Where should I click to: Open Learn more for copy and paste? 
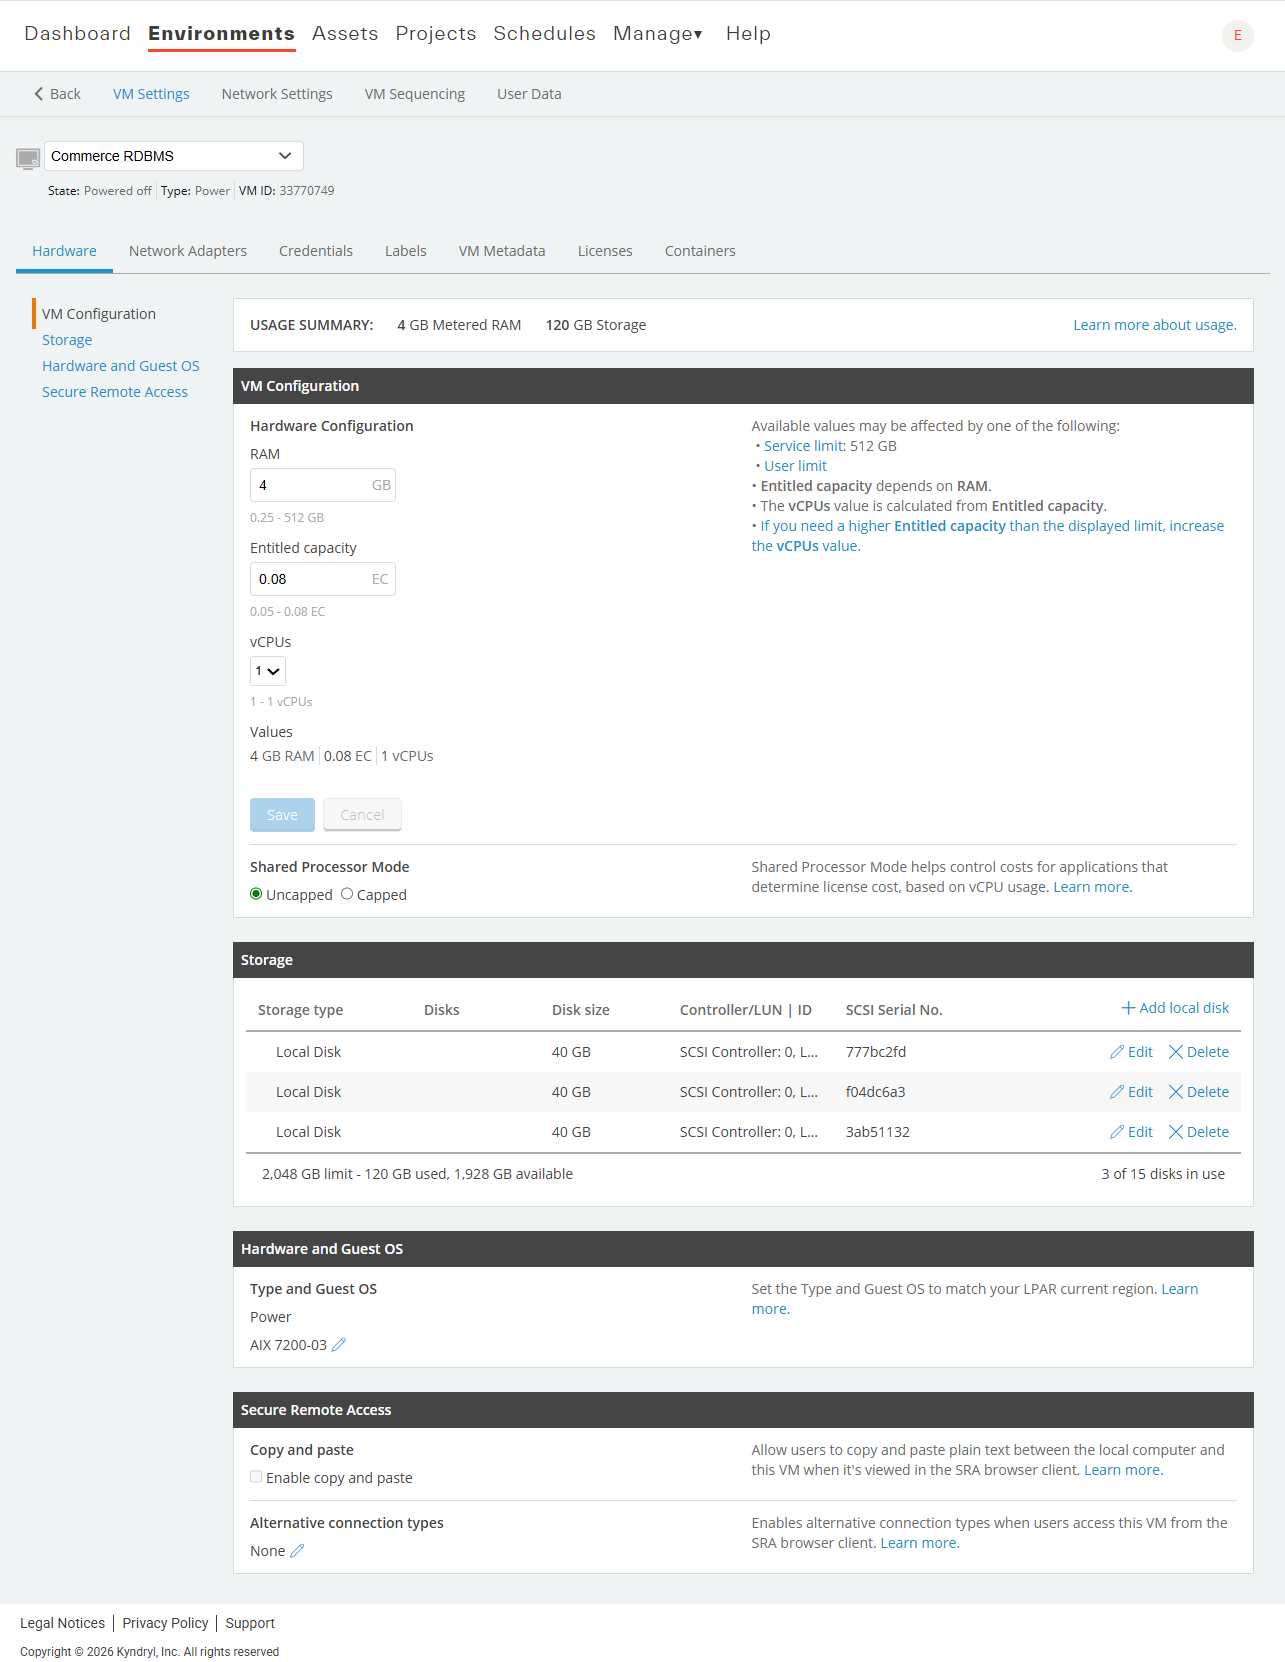click(x=1123, y=1470)
